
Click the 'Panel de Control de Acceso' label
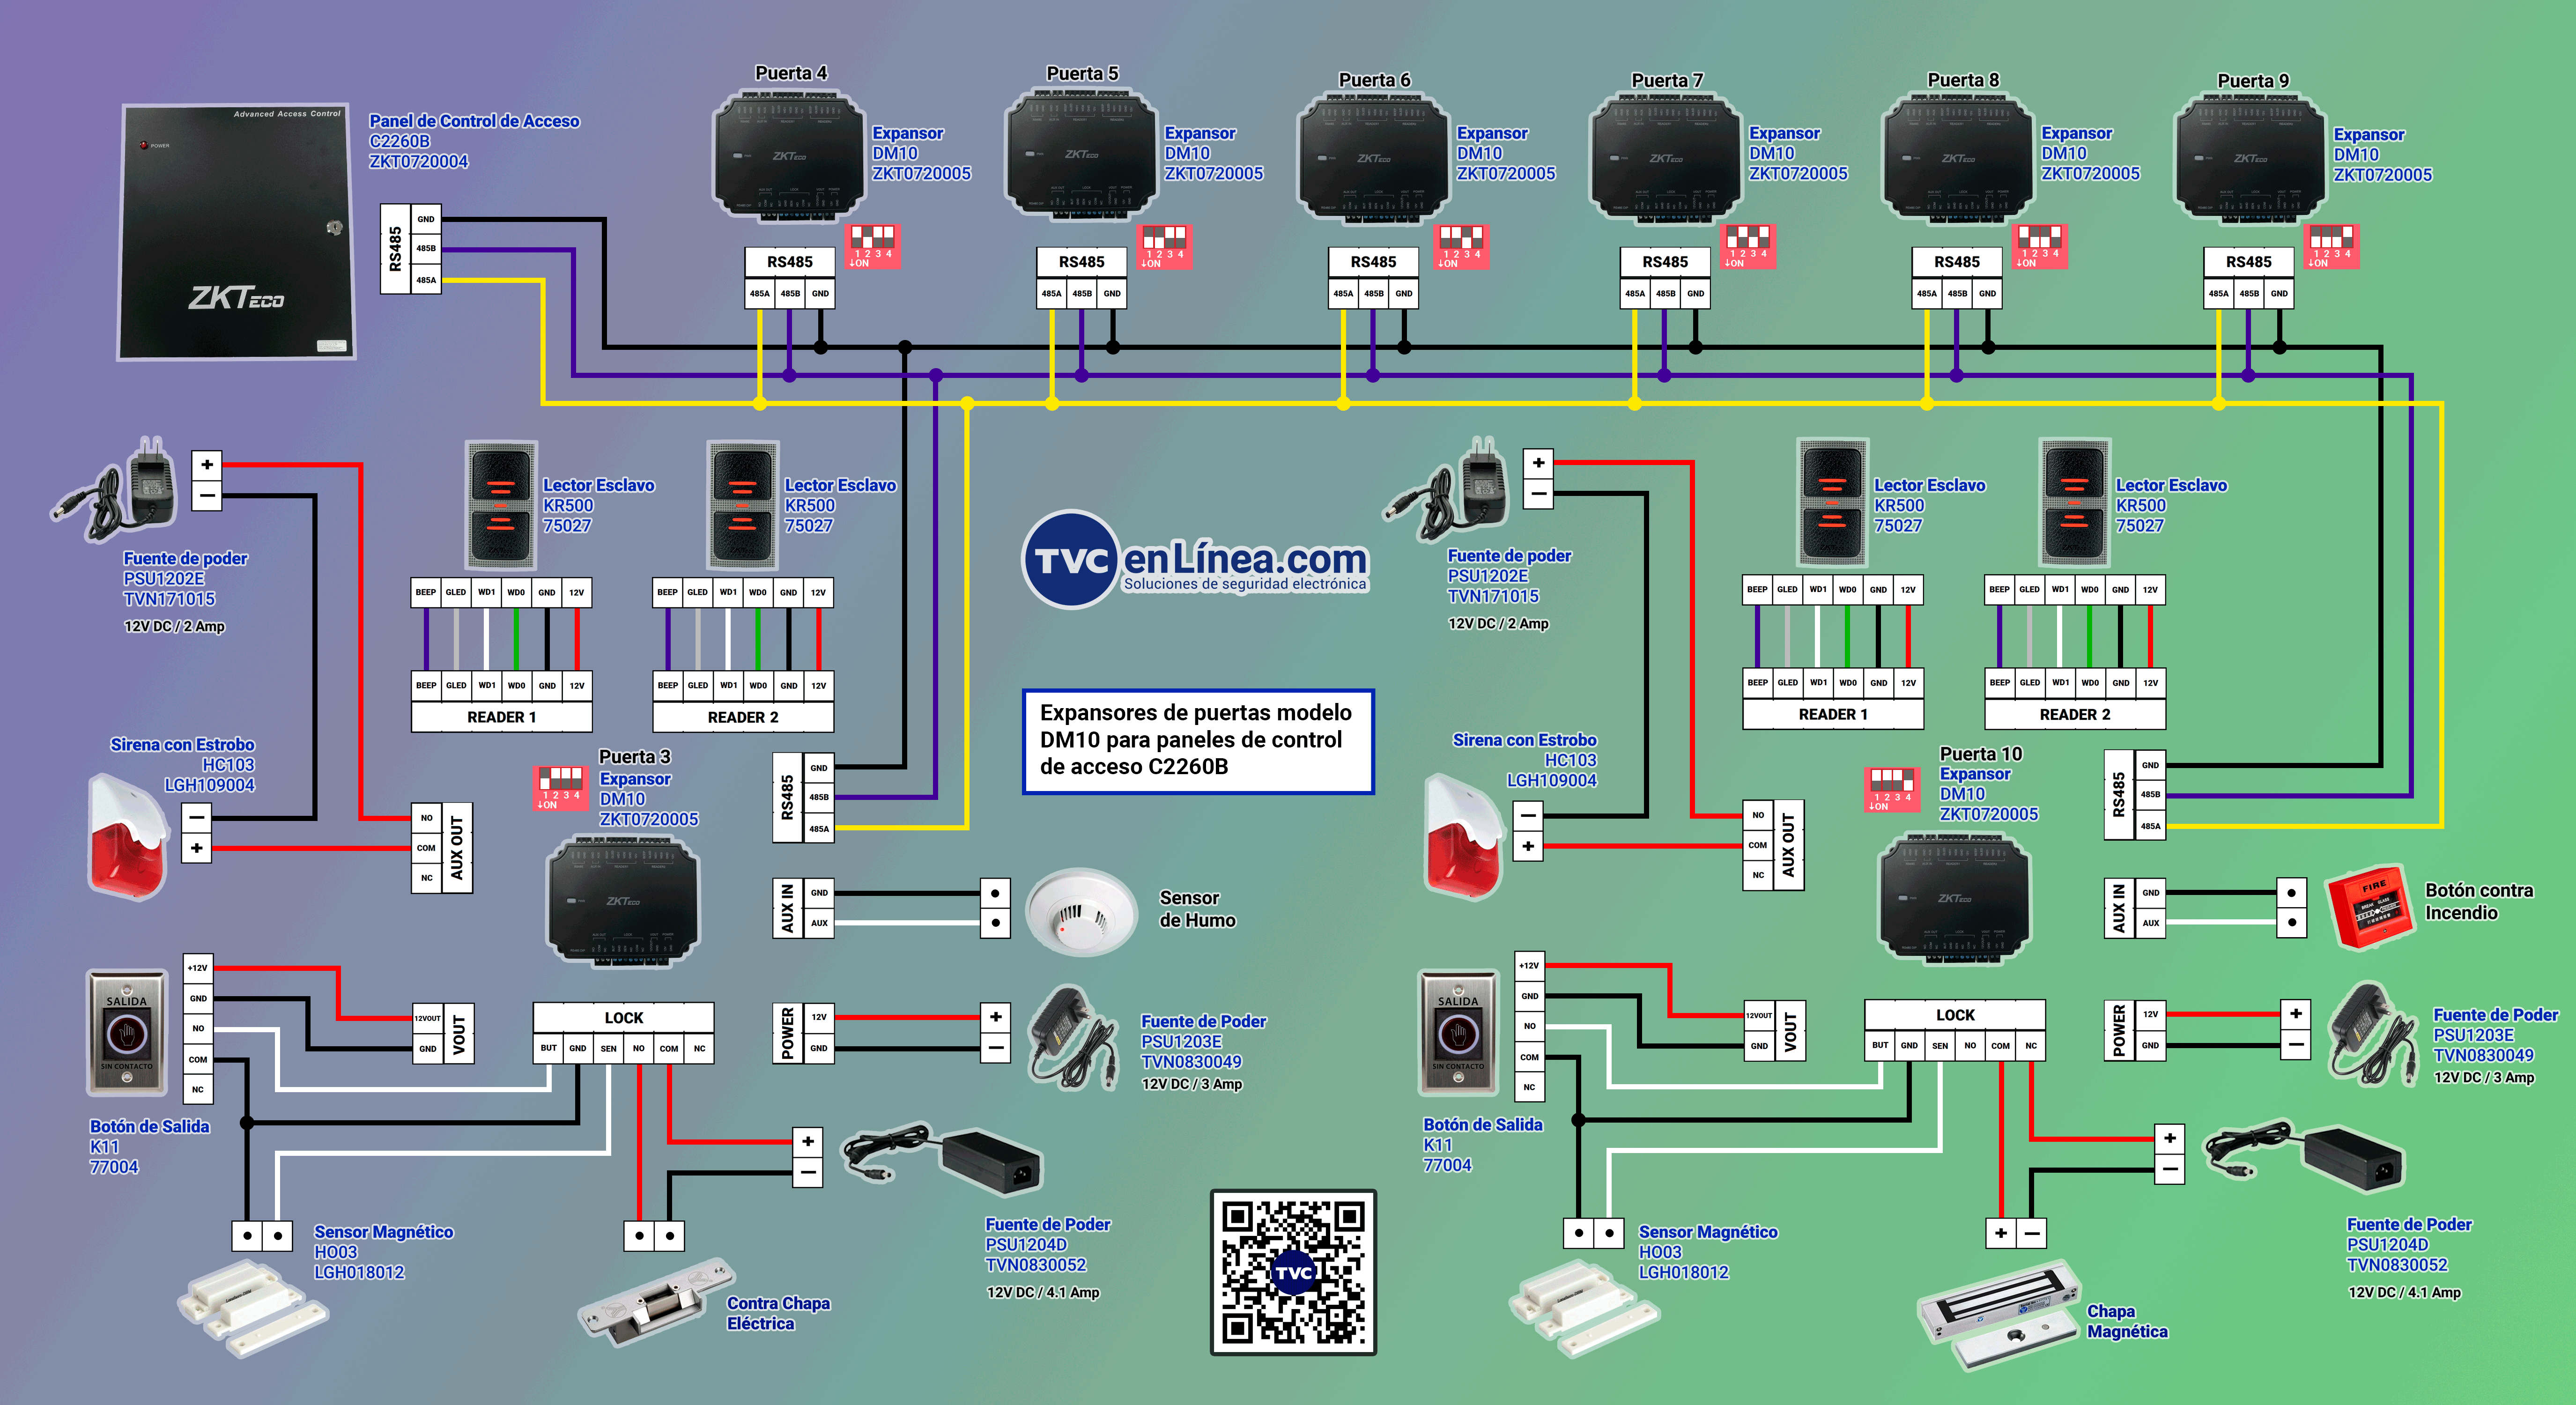tap(474, 121)
